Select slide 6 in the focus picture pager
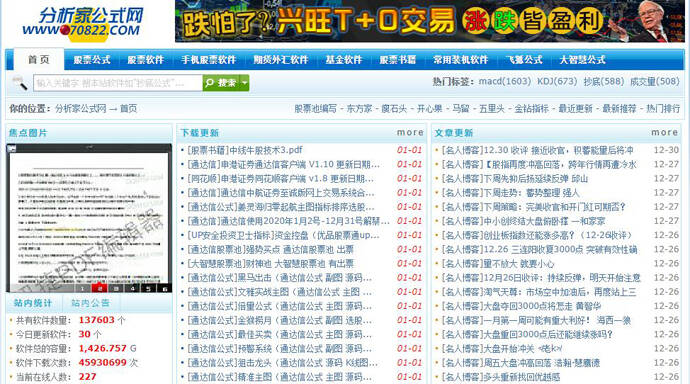This screenshot has width=690, height=384. (165, 289)
